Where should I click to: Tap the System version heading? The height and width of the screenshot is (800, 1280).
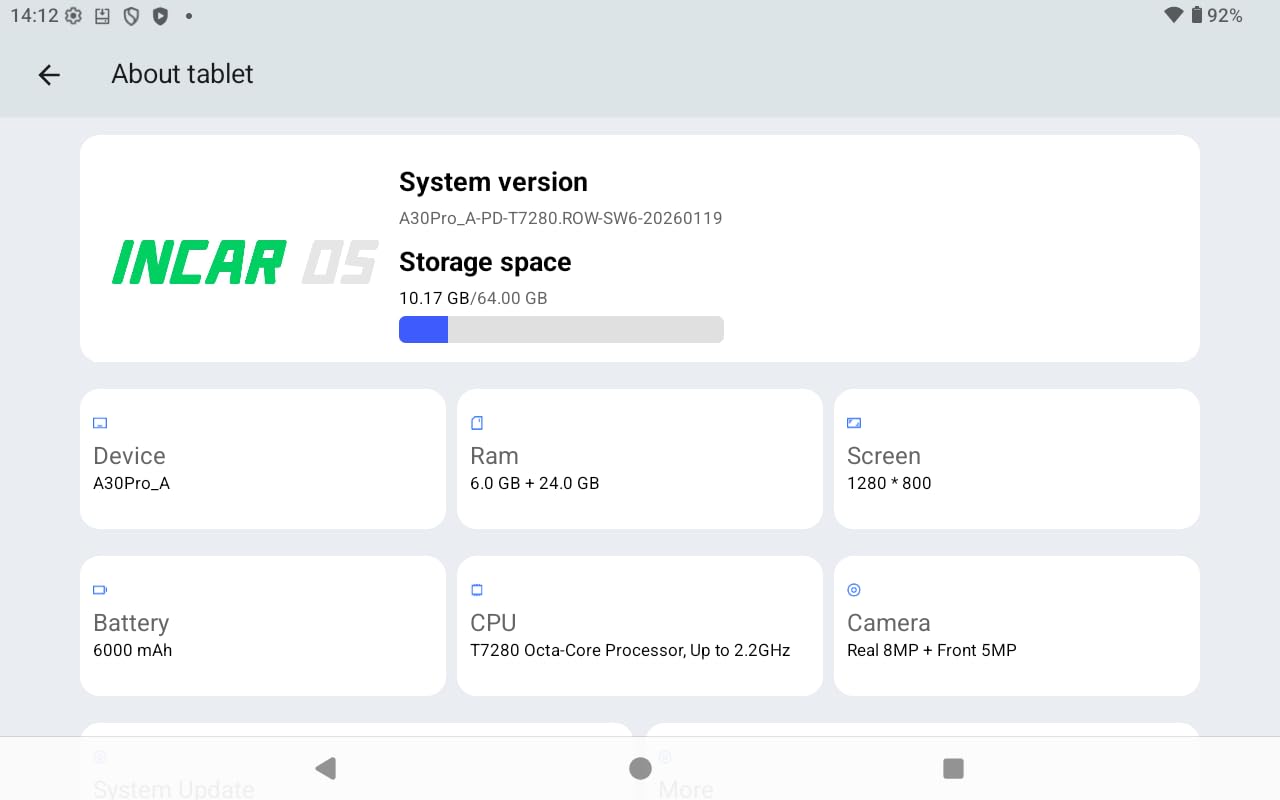(x=493, y=182)
